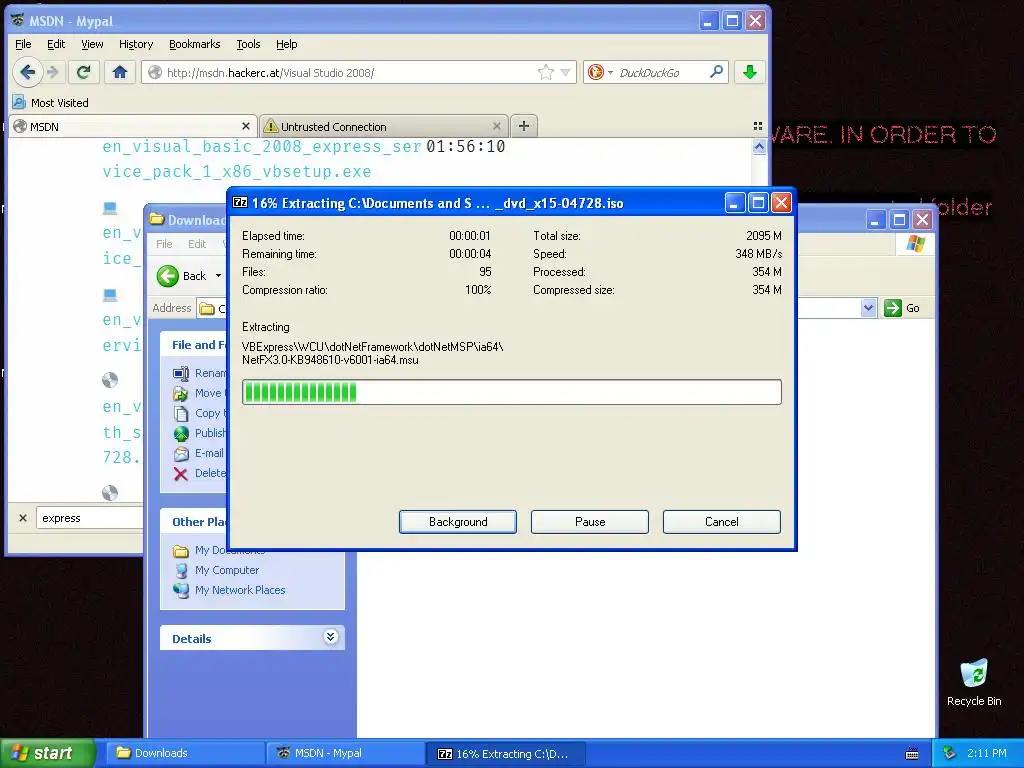Click the E-mail task icon in Downloads
This screenshot has width=1024, height=768.
(181, 453)
